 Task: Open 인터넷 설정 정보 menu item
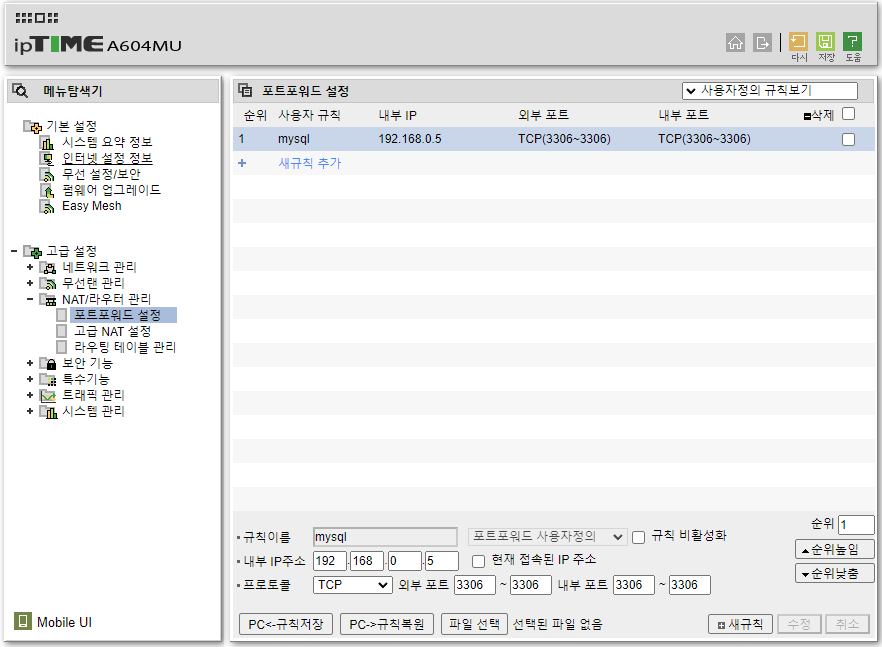[107, 158]
